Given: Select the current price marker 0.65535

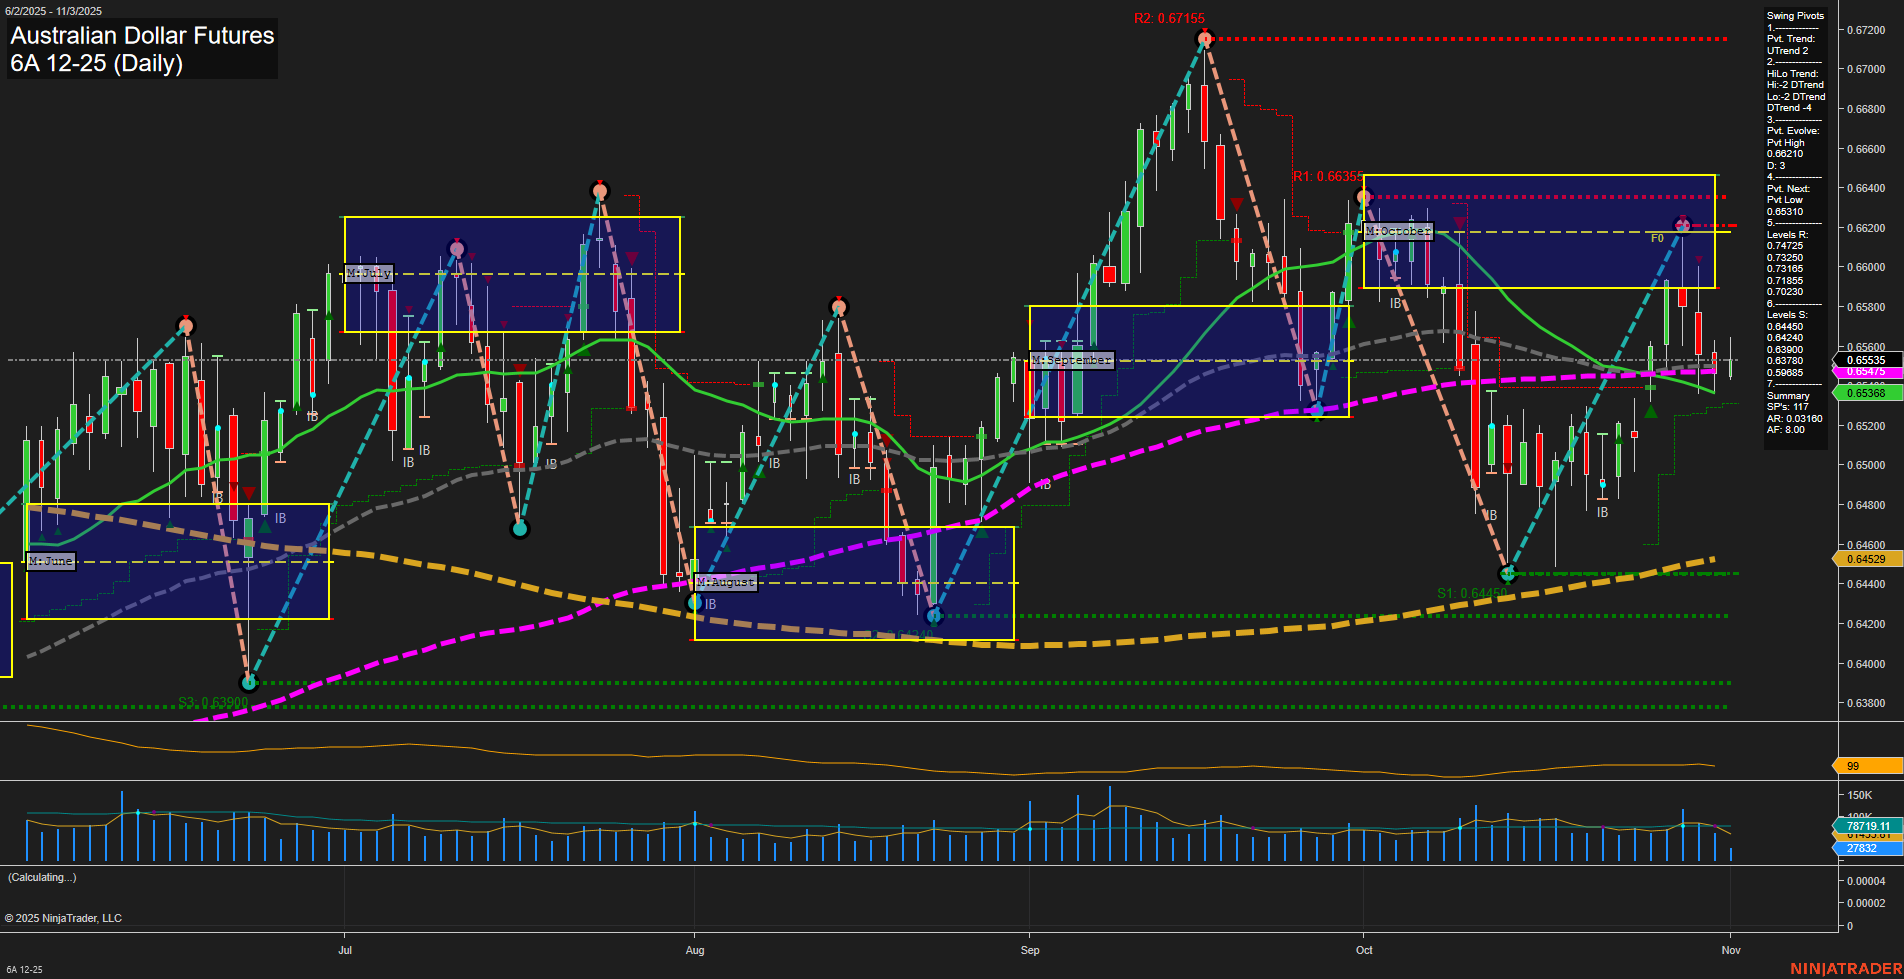Looking at the screenshot, I should click(x=1866, y=360).
